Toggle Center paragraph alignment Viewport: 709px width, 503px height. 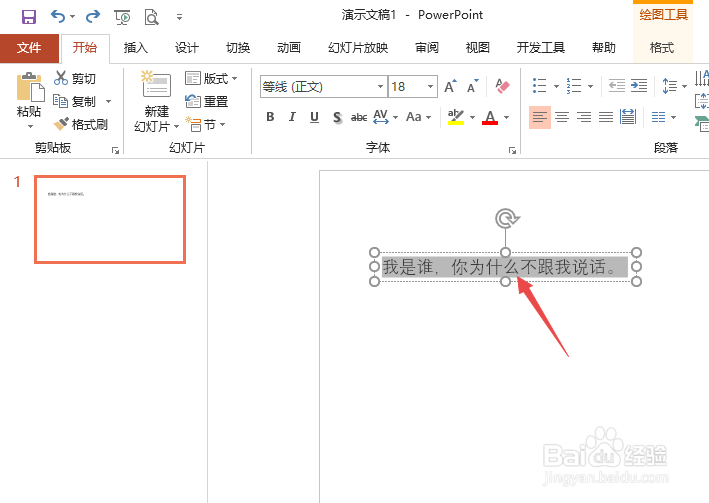point(562,118)
